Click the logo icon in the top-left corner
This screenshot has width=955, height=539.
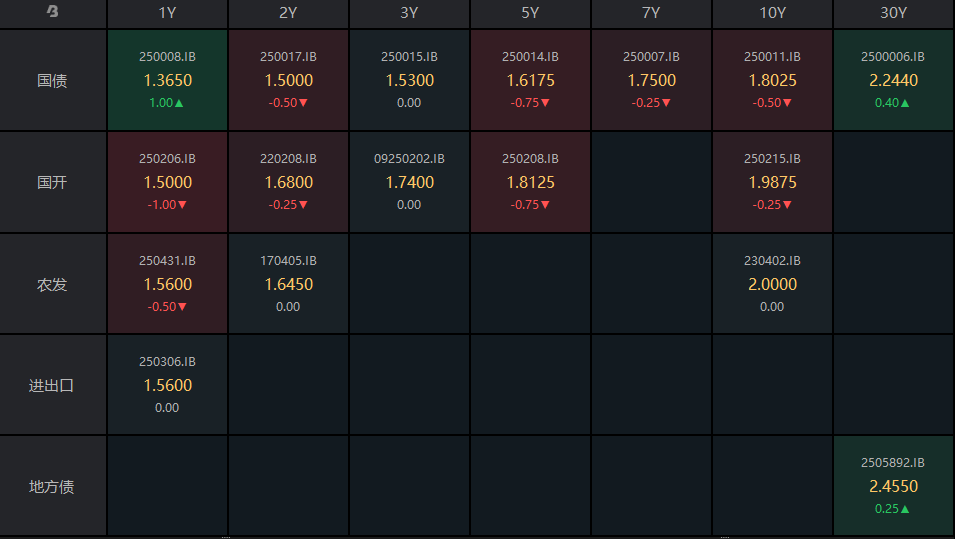click(x=52, y=13)
